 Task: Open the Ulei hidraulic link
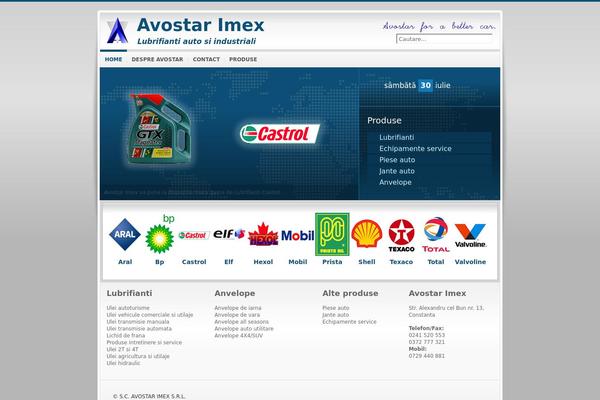(123, 363)
